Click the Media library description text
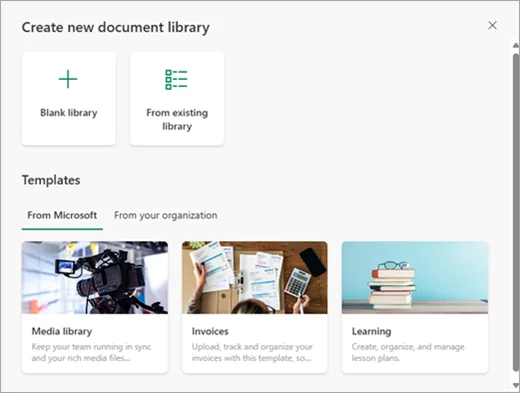 point(91,352)
